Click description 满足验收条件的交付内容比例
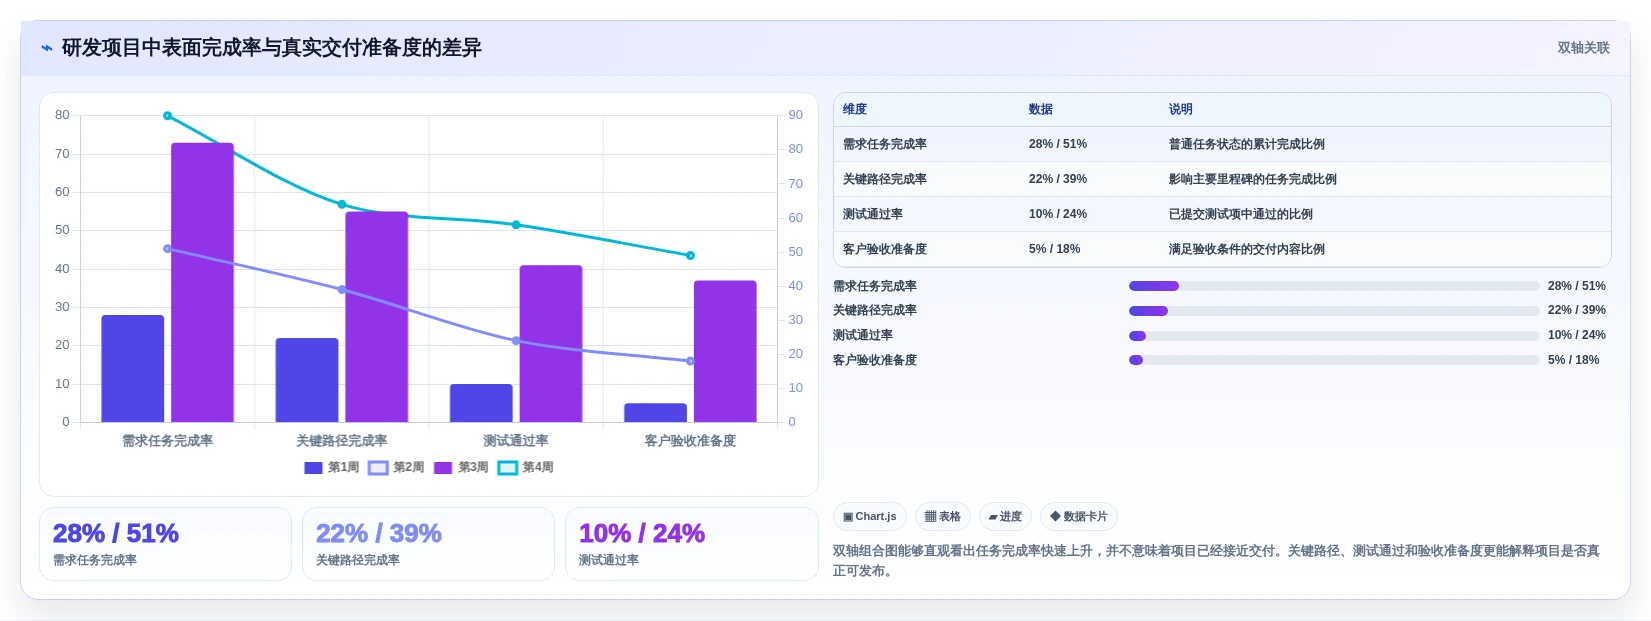The width and height of the screenshot is (1651, 621). coord(1247,249)
